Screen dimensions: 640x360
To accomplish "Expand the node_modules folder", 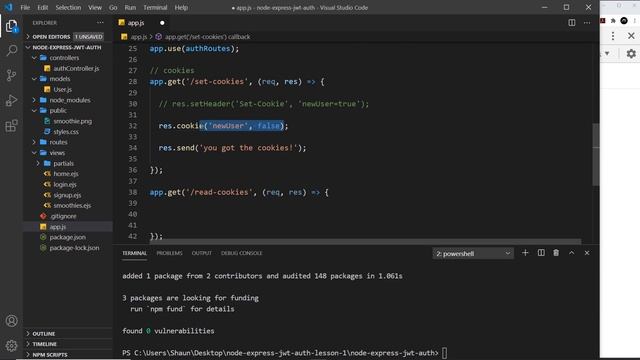I will tap(34, 100).
